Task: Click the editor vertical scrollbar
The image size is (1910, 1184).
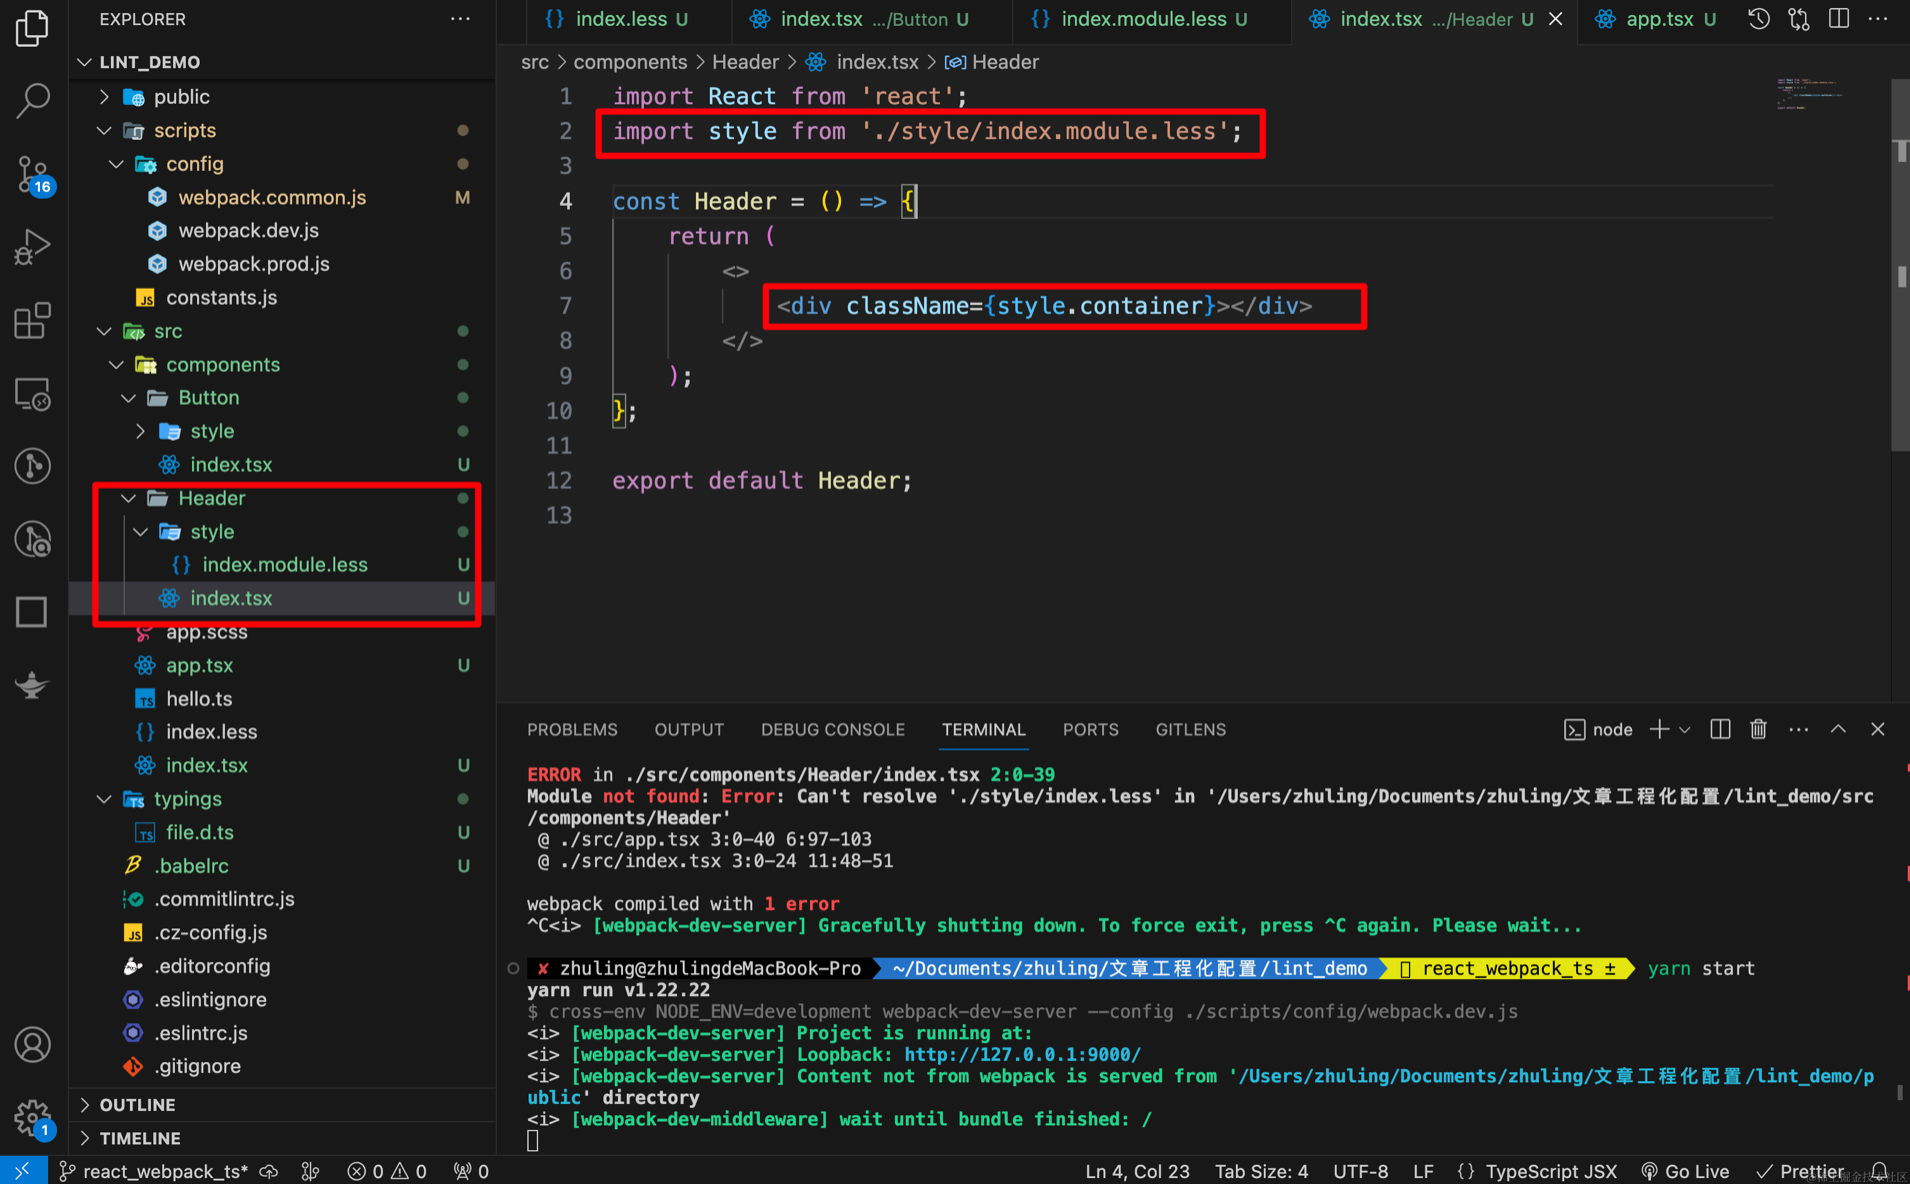Action: [1900, 265]
